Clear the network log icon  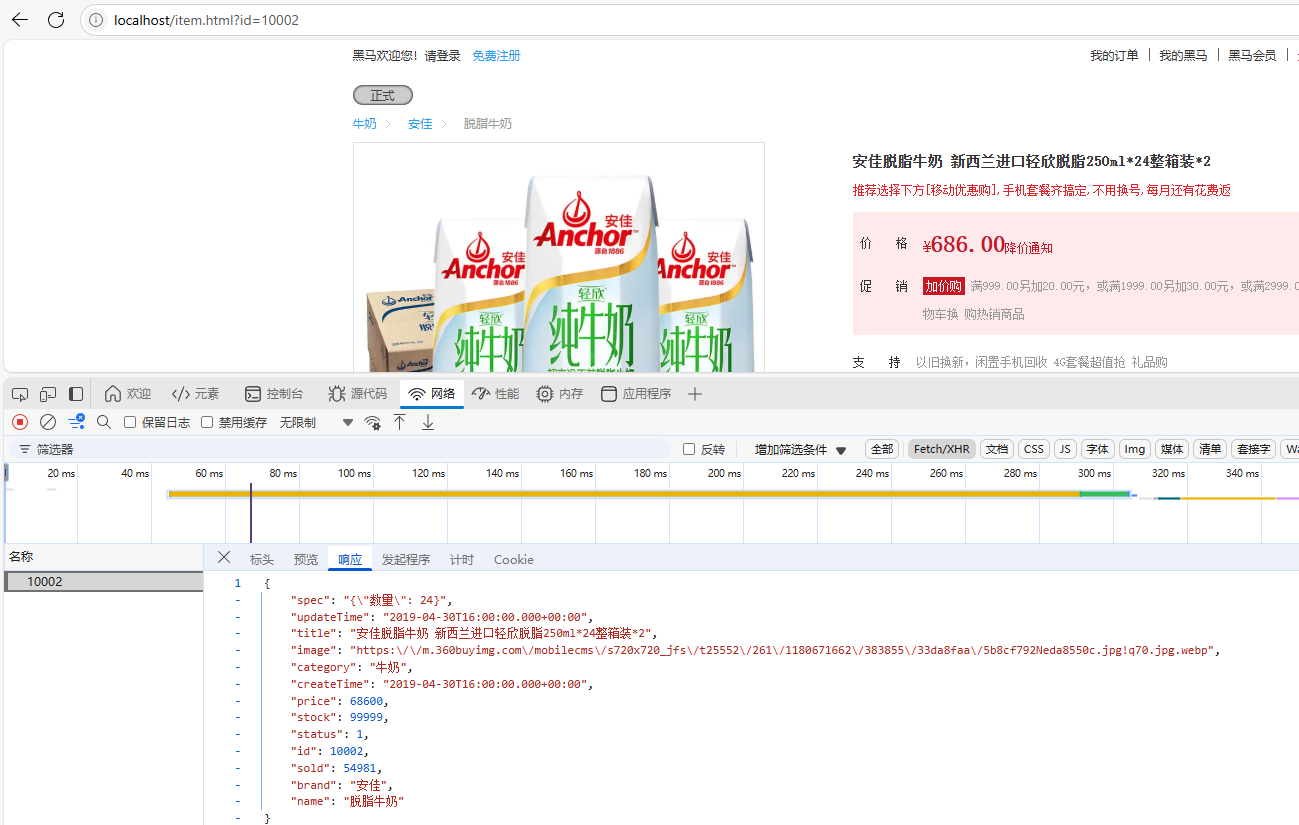[47, 422]
